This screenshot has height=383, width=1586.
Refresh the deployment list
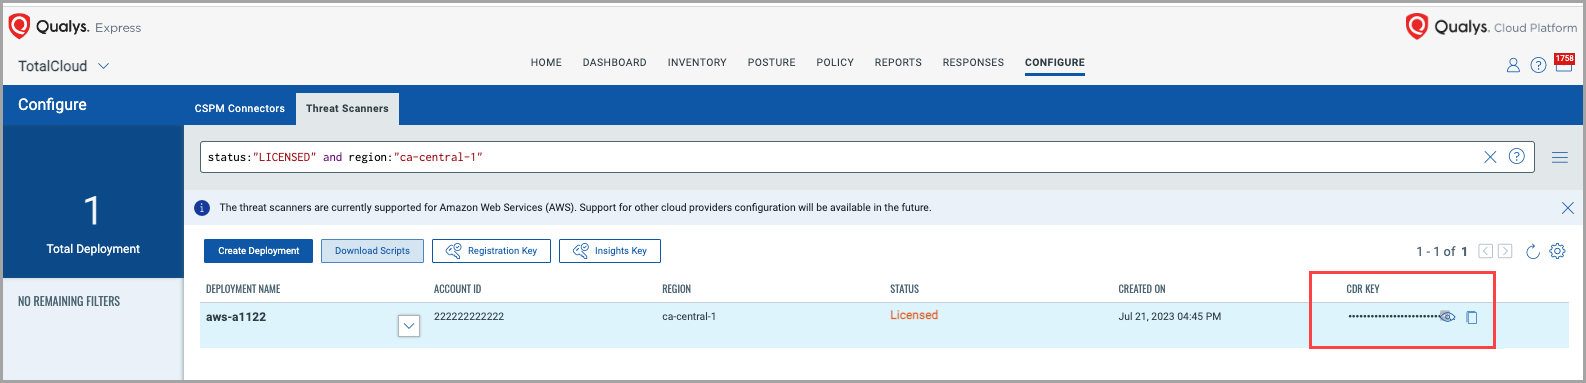click(1532, 251)
